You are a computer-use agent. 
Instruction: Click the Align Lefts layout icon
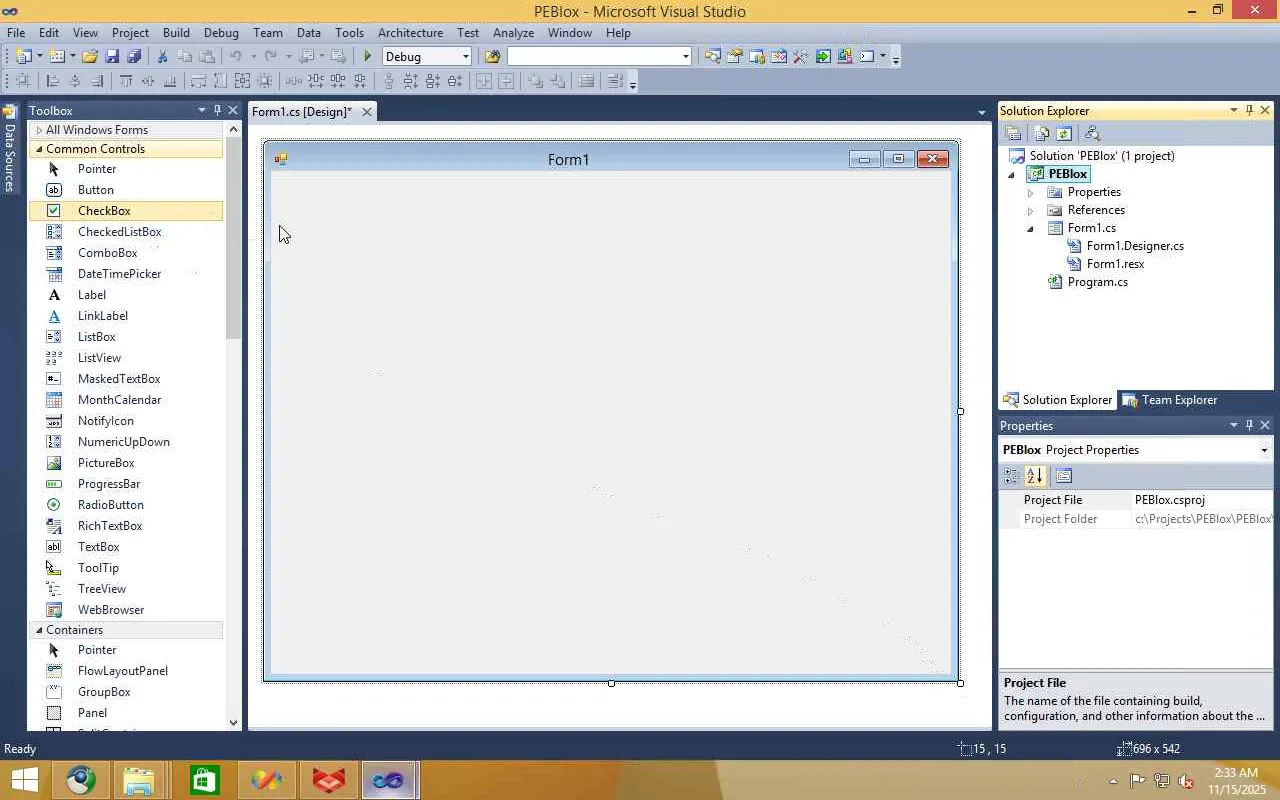click(x=53, y=81)
